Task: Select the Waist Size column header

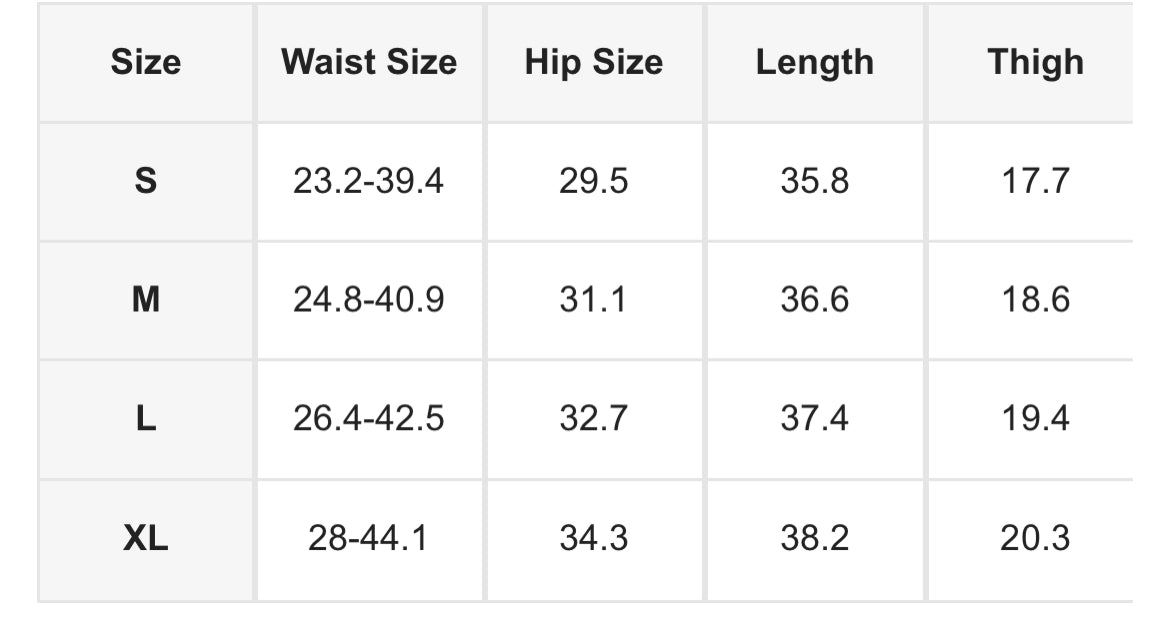Action: [x=369, y=62]
